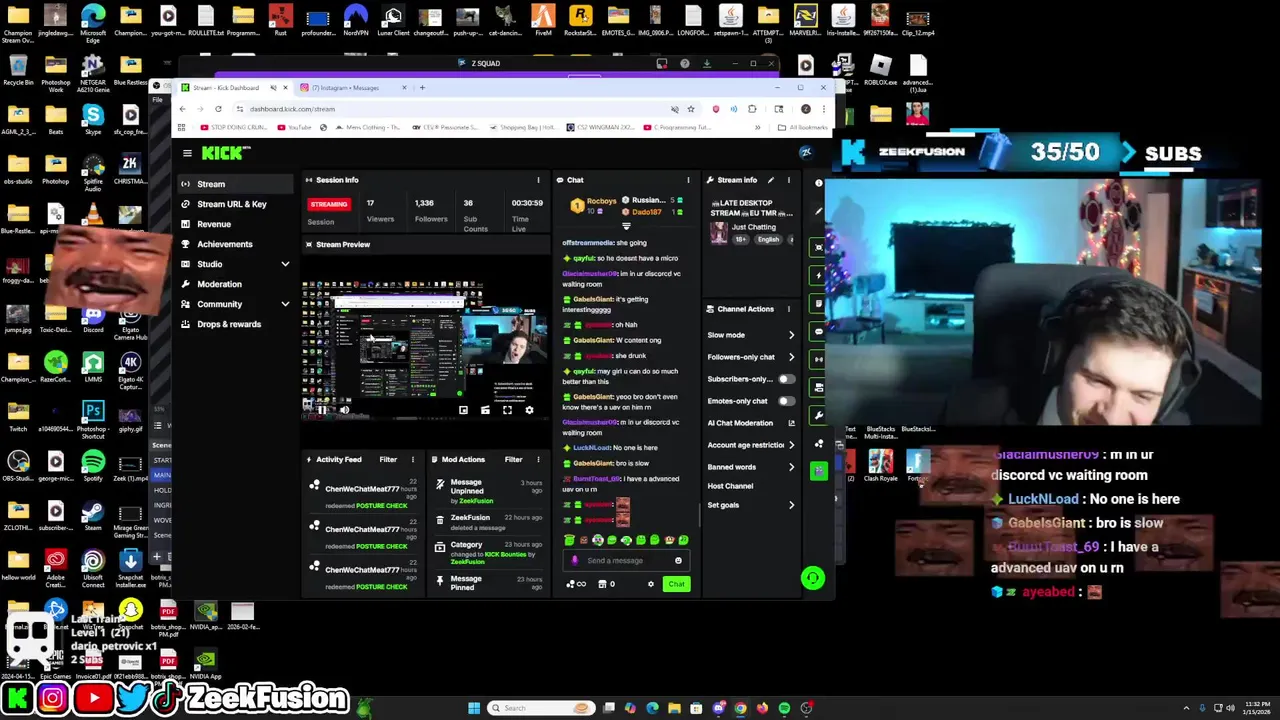Open the Host Channel action

coord(730,486)
